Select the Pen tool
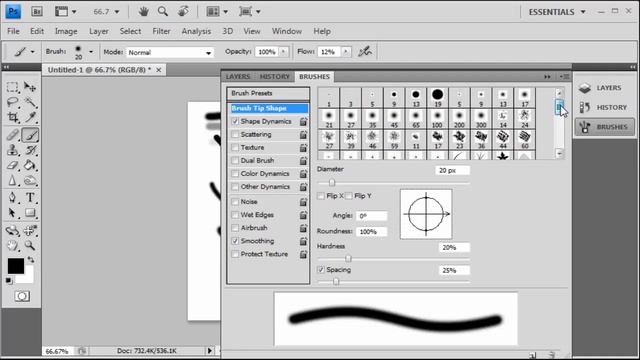The height and width of the screenshot is (360, 640). [x=12, y=198]
